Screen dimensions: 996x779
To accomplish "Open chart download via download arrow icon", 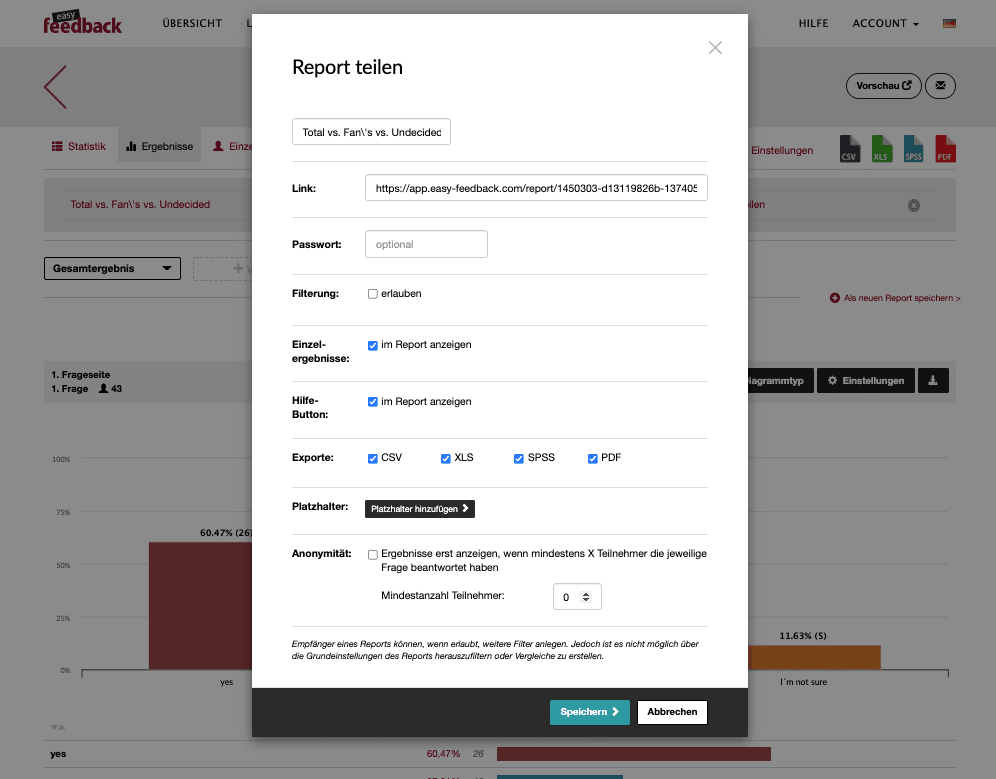I will [x=933, y=380].
